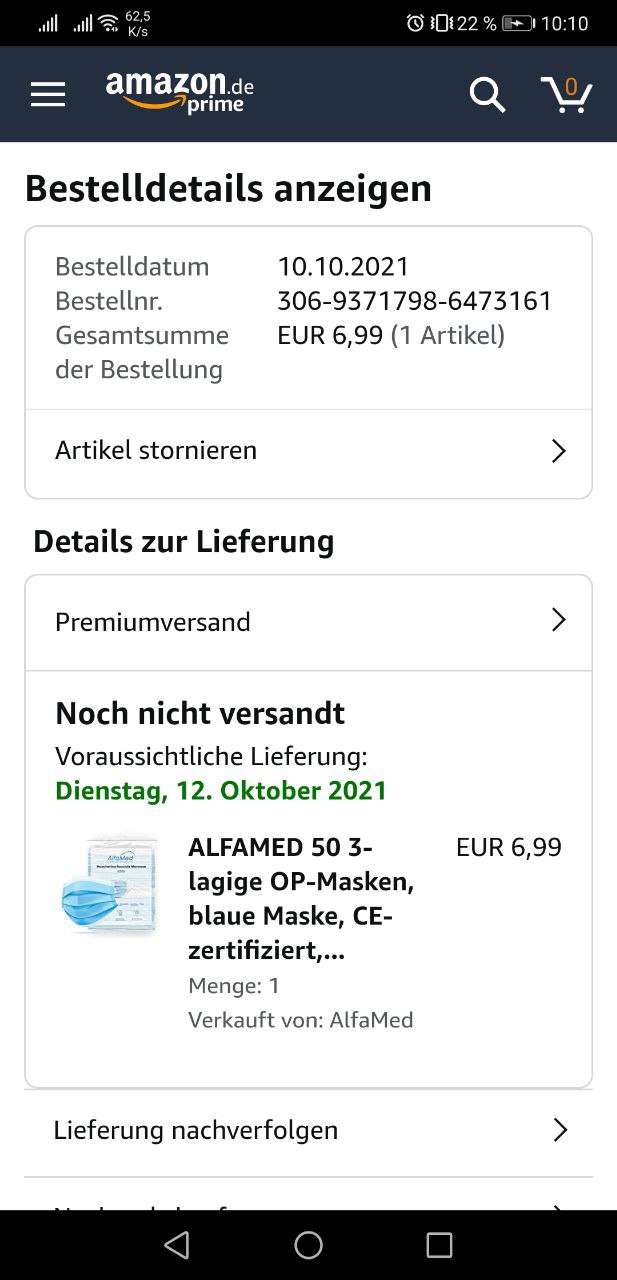The width and height of the screenshot is (617, 1280).
Task: Open the Premiumversand shipping row
Action: point(153,622)
